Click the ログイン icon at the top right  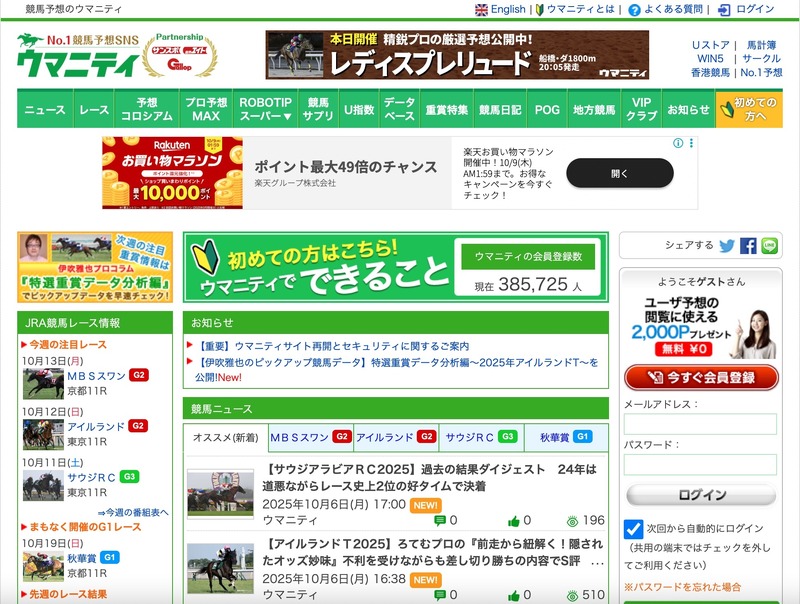click(722, 9)
